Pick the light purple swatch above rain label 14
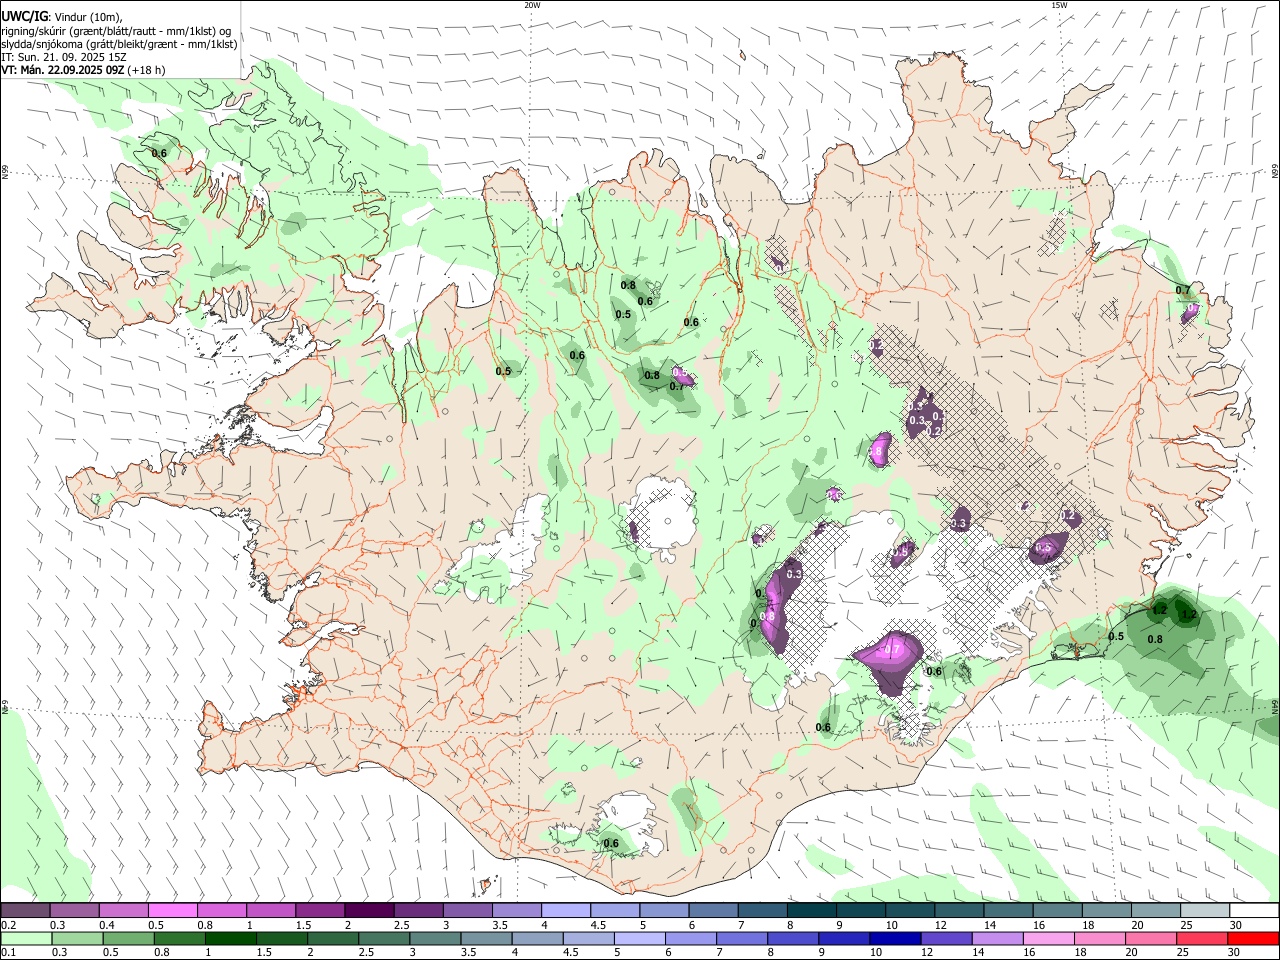 996,939
